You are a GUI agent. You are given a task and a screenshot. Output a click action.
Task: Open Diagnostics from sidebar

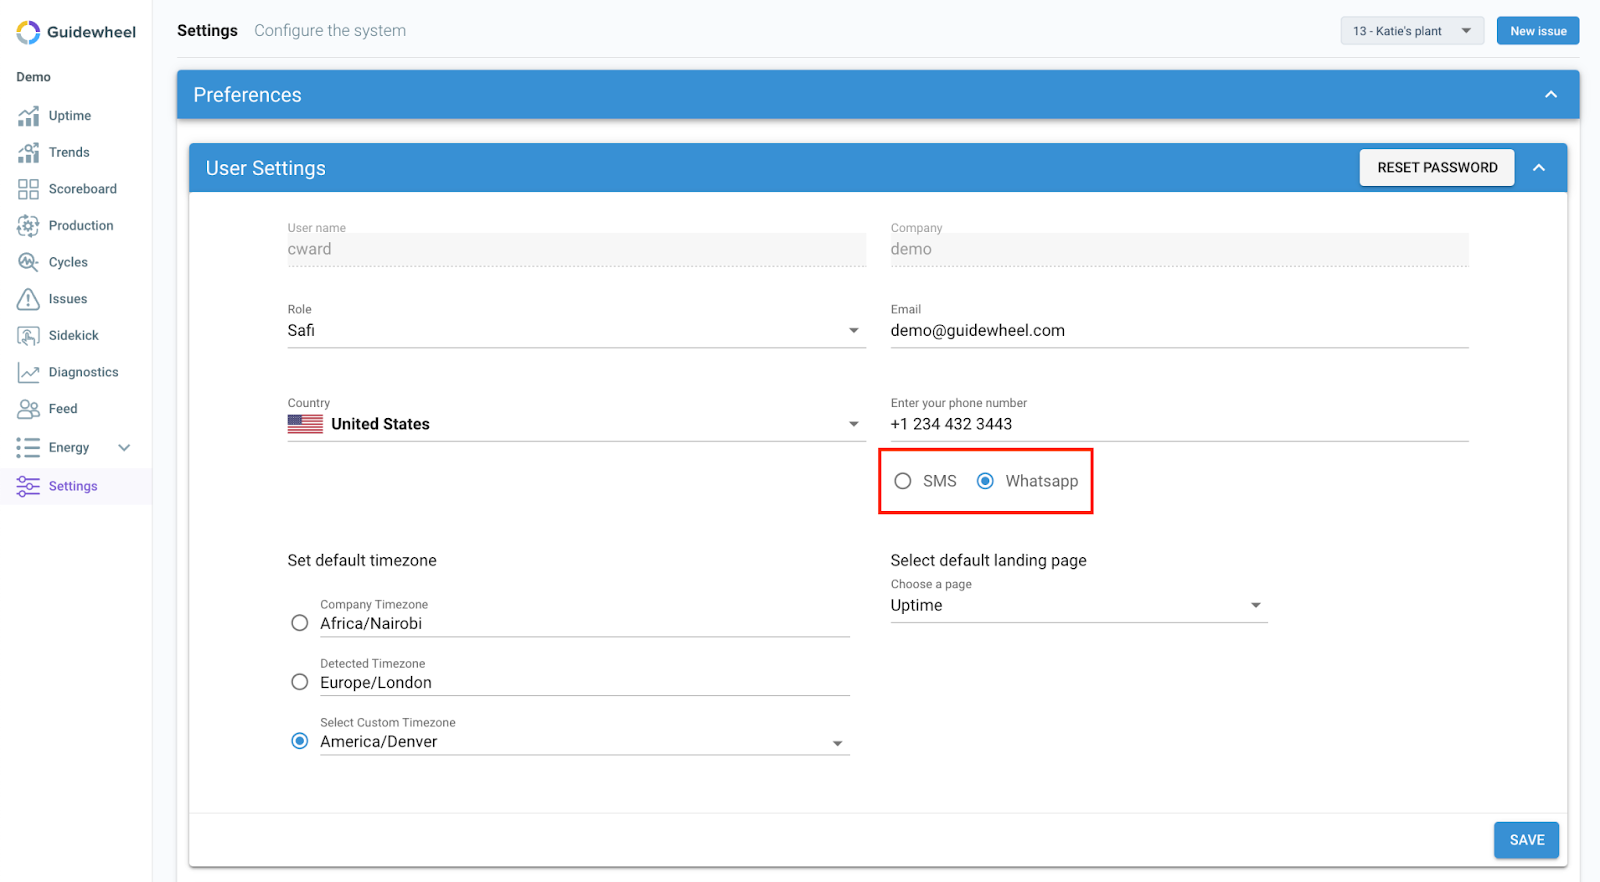(84, 372)
